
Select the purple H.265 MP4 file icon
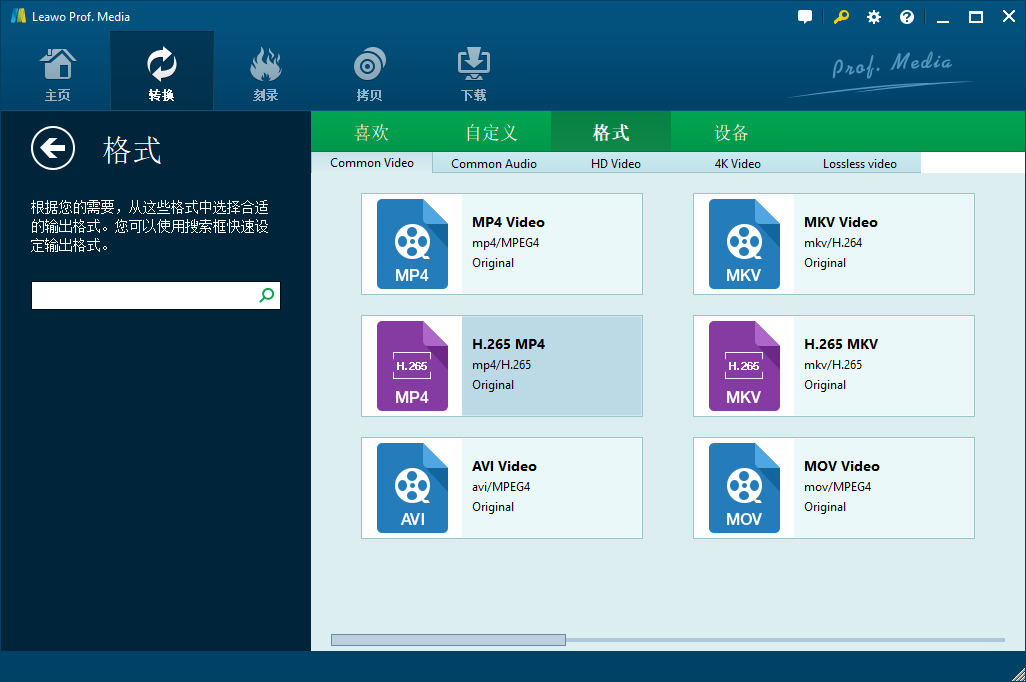[412, 366]
